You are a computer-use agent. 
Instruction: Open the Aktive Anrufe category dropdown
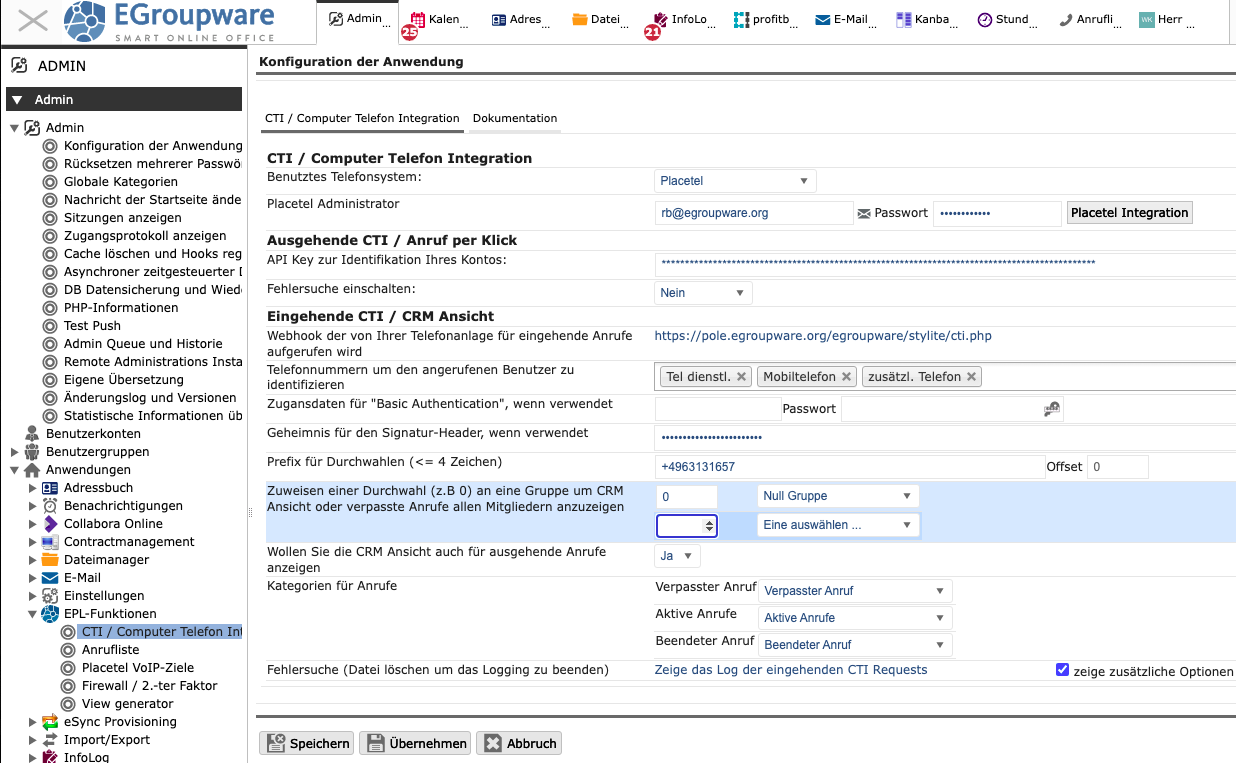[x=856, y=618]
